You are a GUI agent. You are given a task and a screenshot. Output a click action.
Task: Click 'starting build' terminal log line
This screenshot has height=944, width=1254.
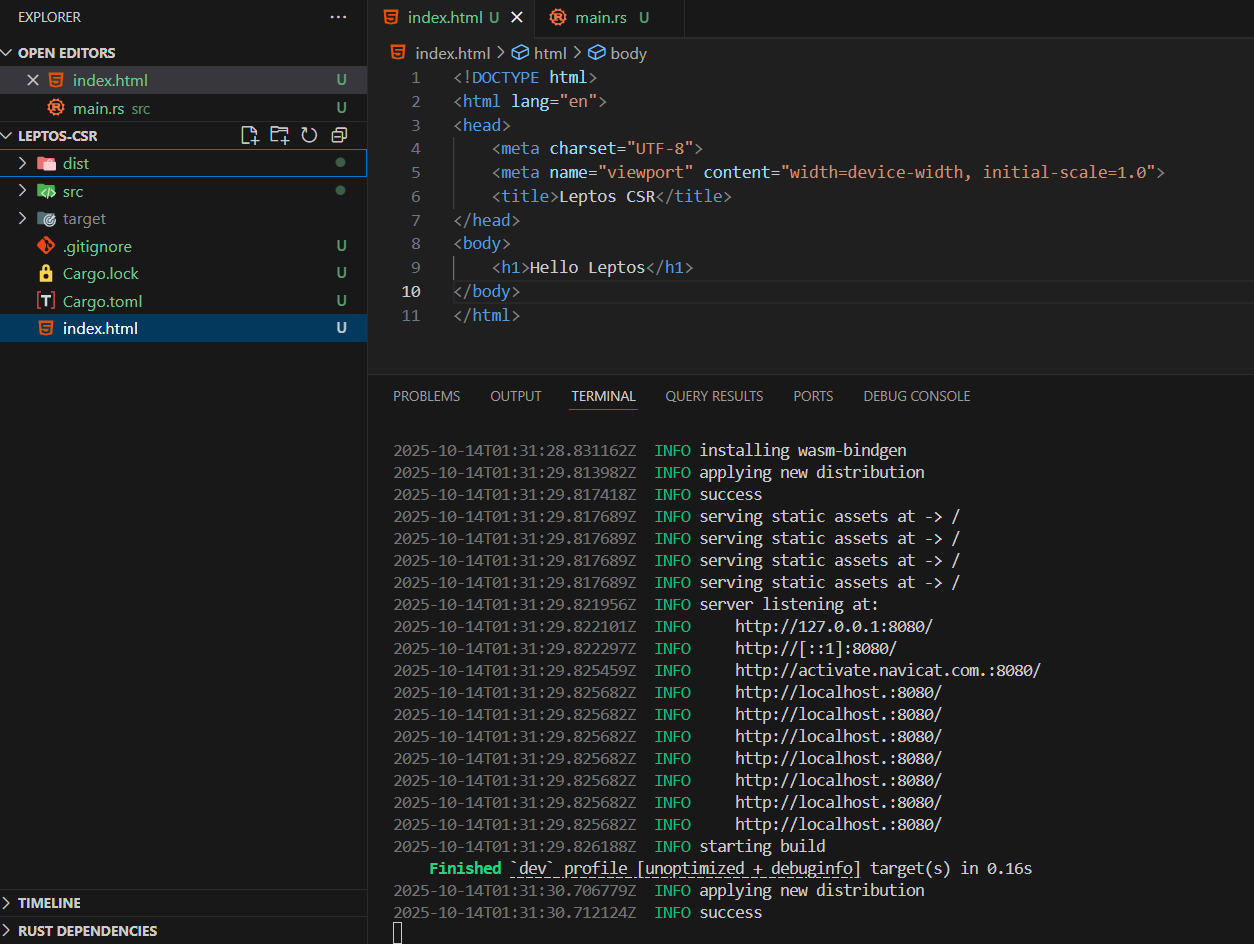pos(762,846)
